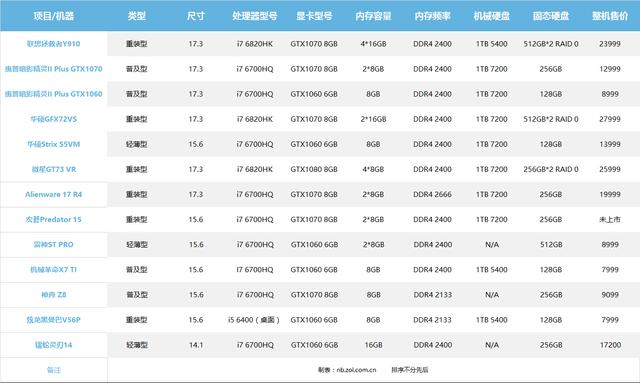Click the 内存频率 column header
This screenshot has width=640, height=383.
[432, 16]
